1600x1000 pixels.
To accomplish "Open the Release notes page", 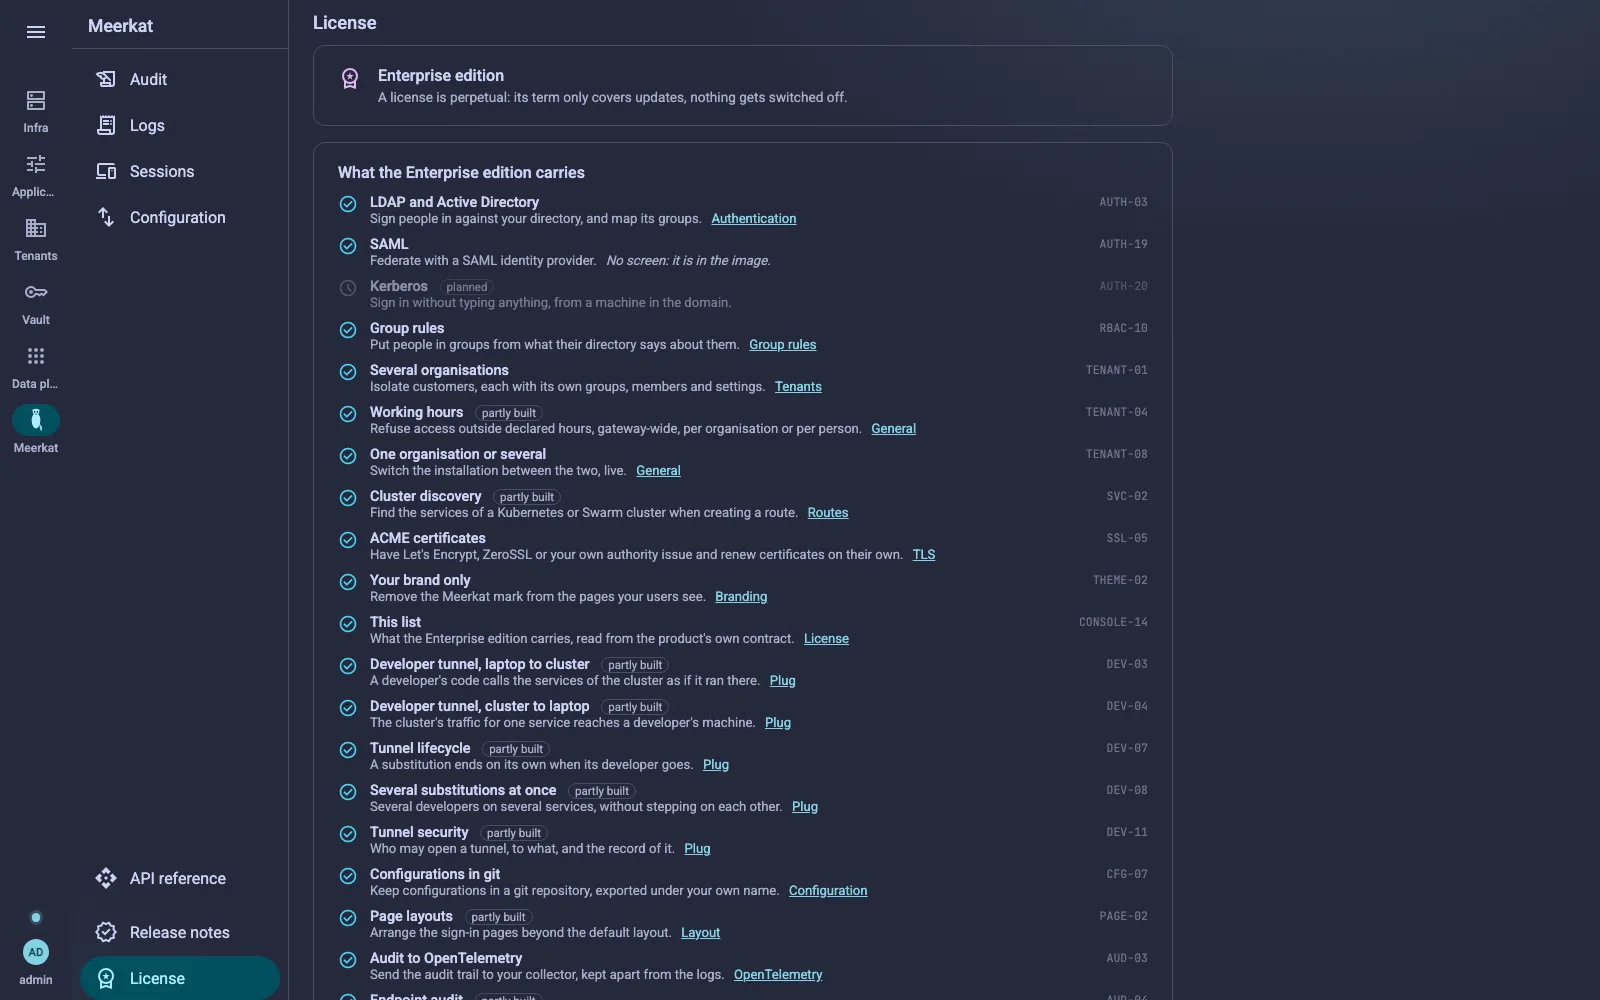I will coord(180,932).
